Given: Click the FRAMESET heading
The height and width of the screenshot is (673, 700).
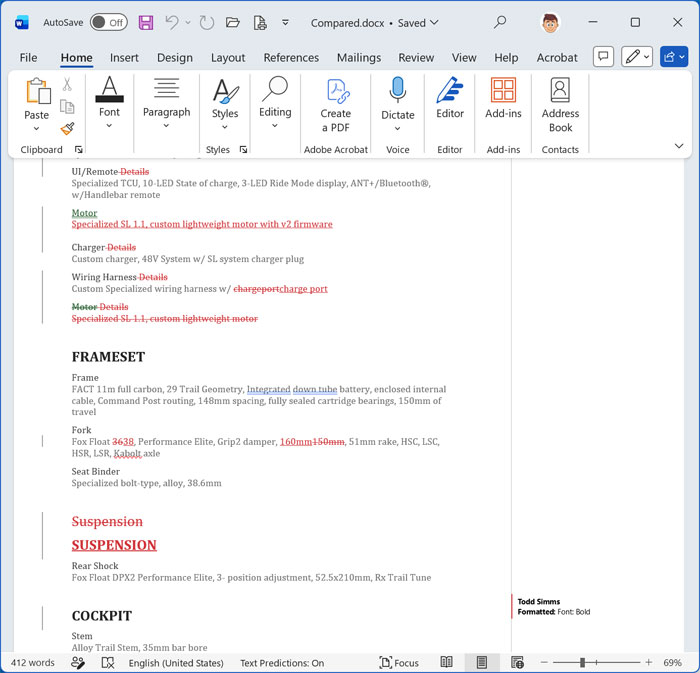Looking at the screenshot, I should (x=108, y=357).
